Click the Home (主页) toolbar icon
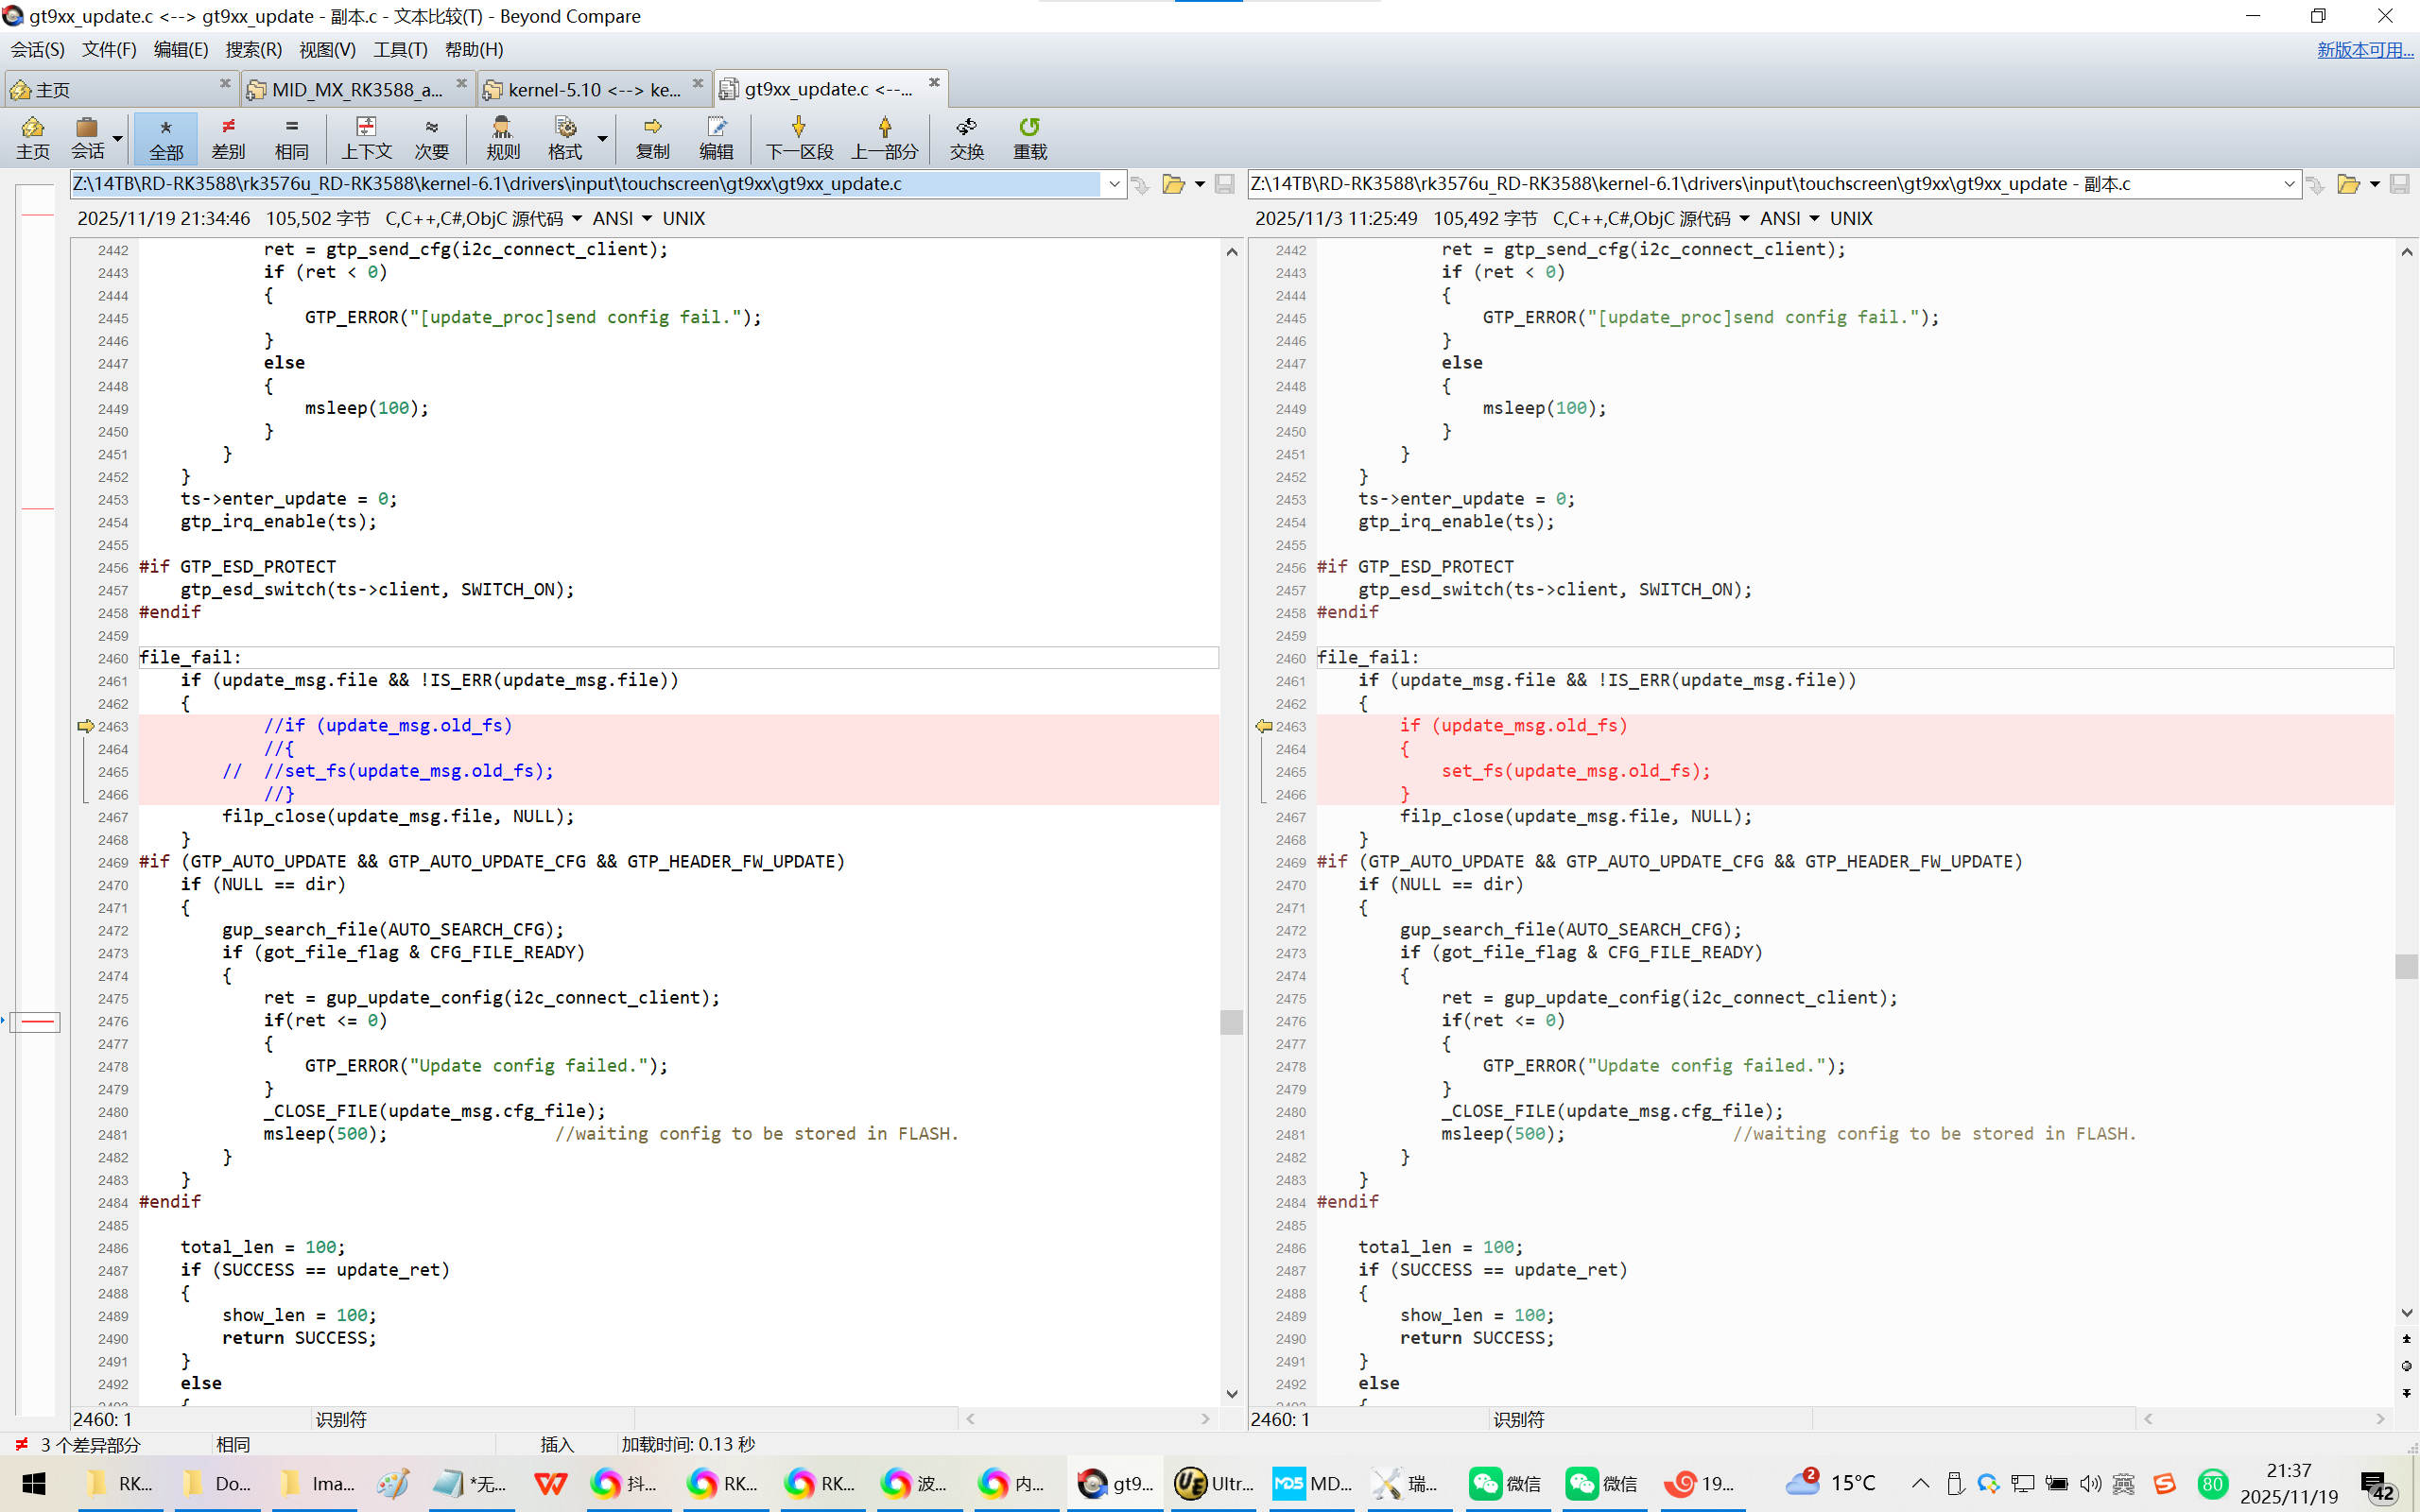The width and height of the screenshot is (2420, 1512). (x=32, y=137)
